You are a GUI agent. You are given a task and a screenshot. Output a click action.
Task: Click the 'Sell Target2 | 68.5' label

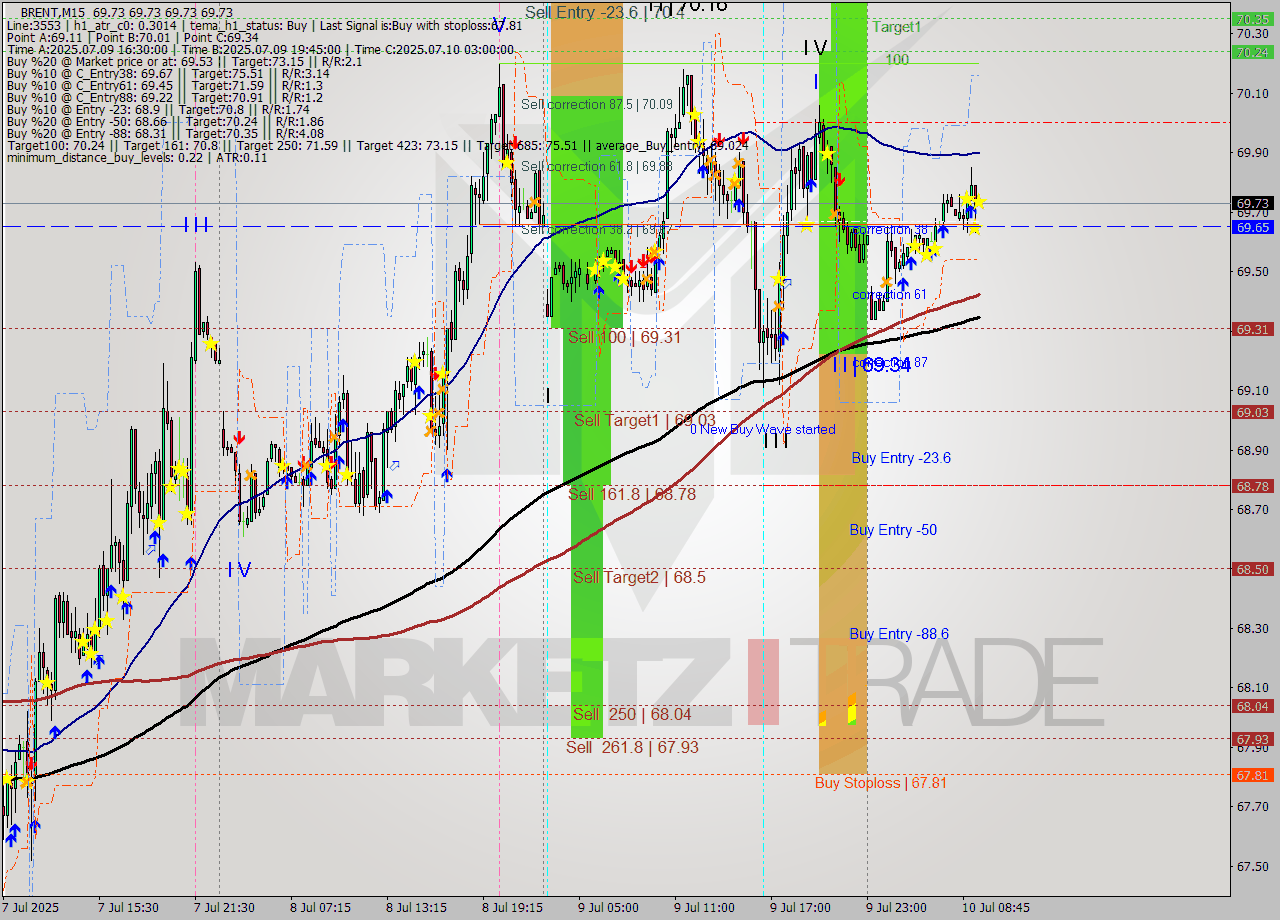[625, 578]
